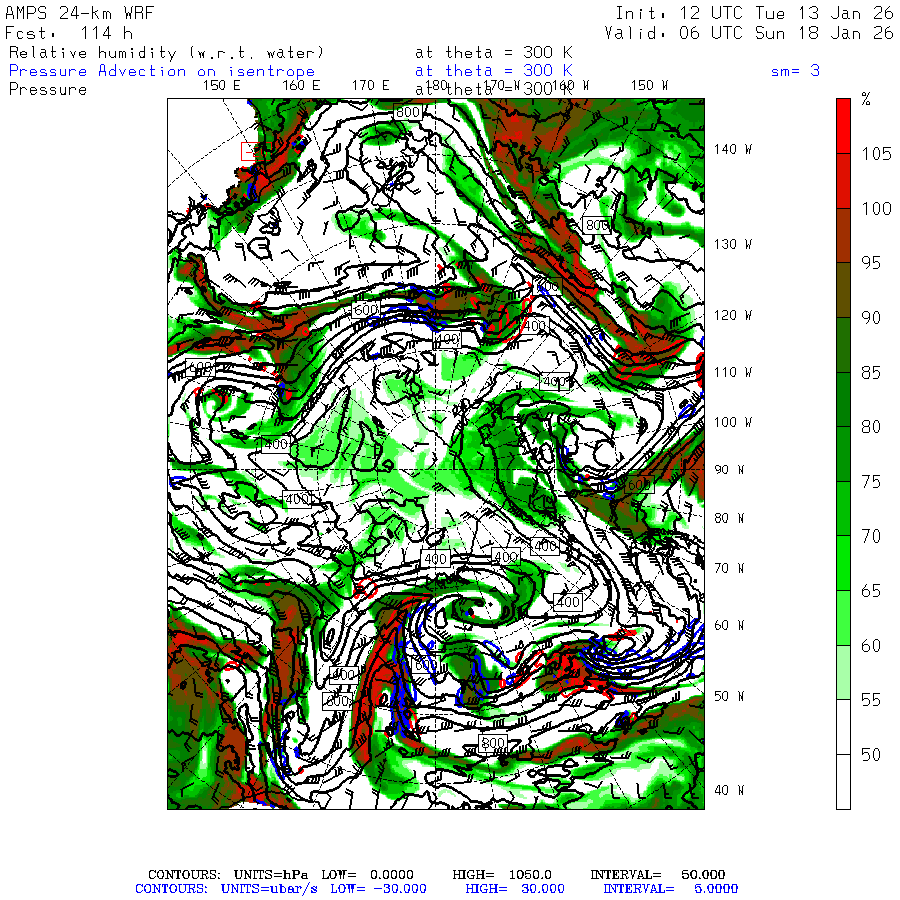Image resolution: width=900 pixels, height=900 pixels.
Task: Click the '110 W' longitude label
Action: point(733,373)
